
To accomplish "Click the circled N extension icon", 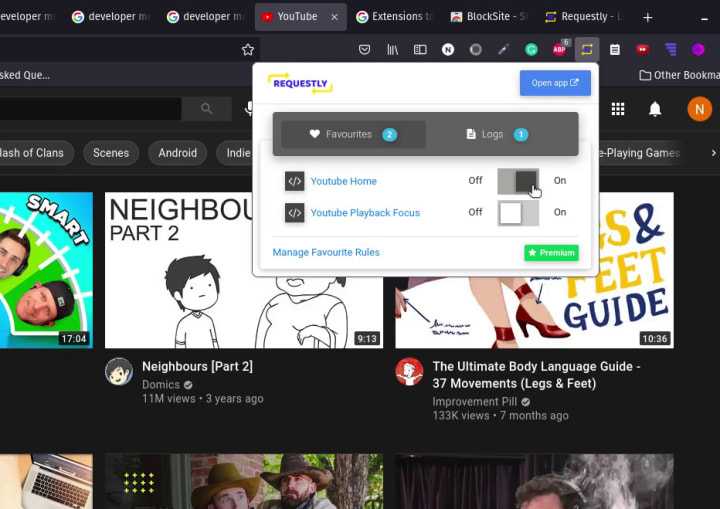I will coord(448,49).
